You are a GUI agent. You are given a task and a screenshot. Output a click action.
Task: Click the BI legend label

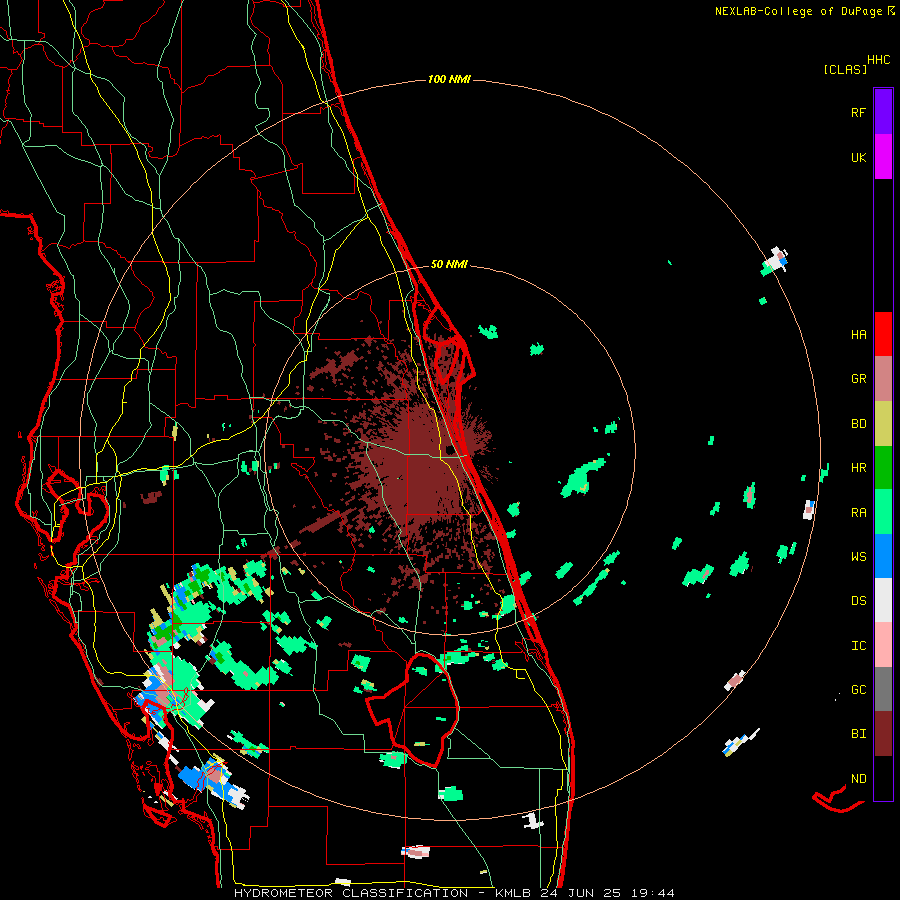click(858, 734)
